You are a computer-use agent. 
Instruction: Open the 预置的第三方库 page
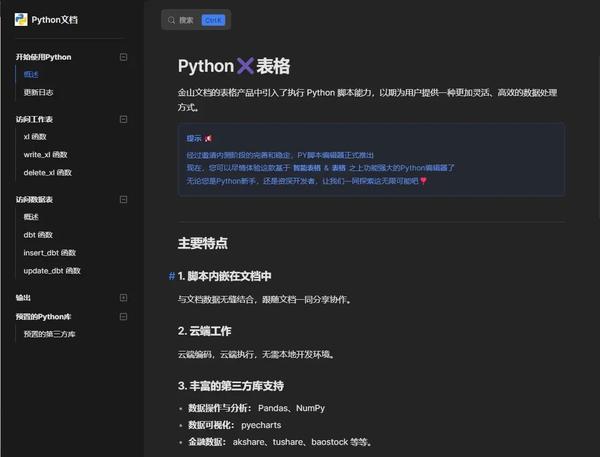49,334
